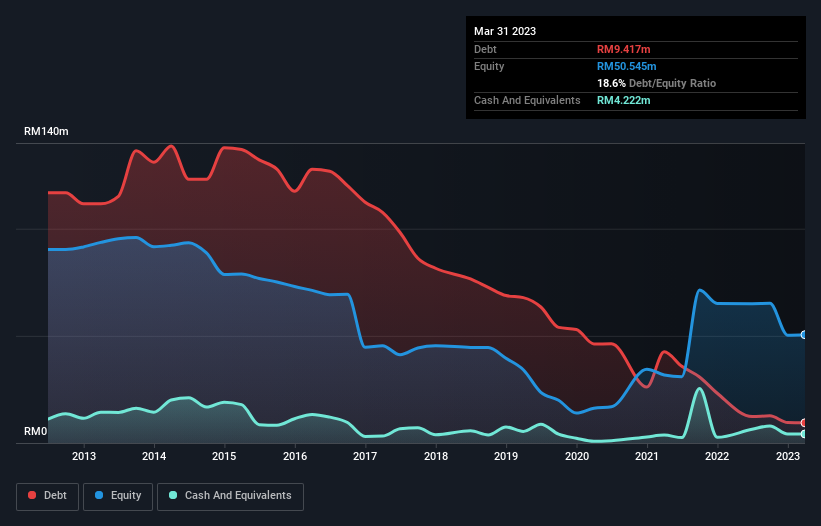The height and width of the screenshot is (526, 821).
Task: Click the Equity row label in tooltip
Action: pos(489,66)
